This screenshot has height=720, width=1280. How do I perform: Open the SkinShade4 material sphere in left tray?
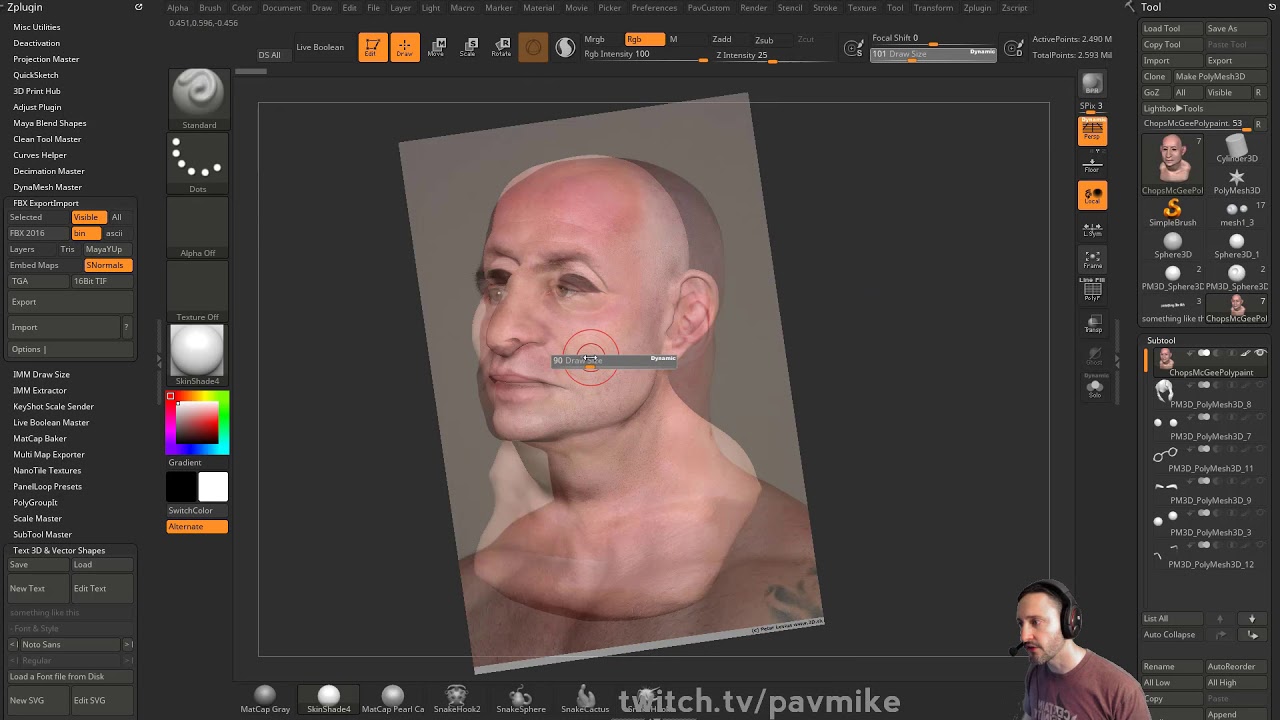198,355
